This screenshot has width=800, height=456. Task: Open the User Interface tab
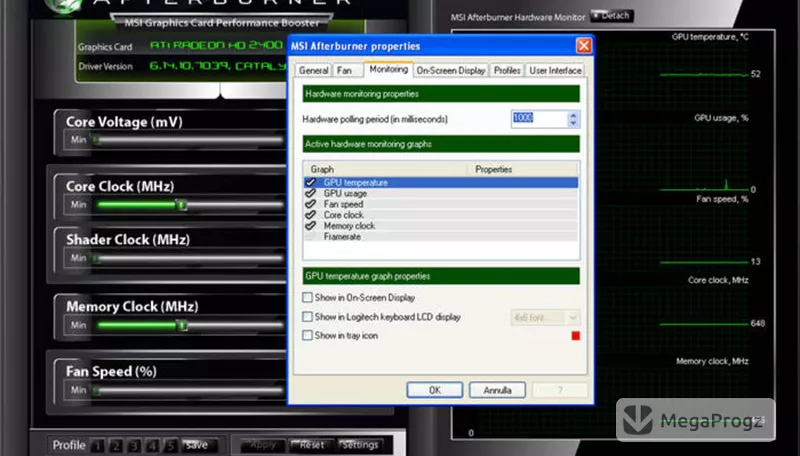(555, 70)
